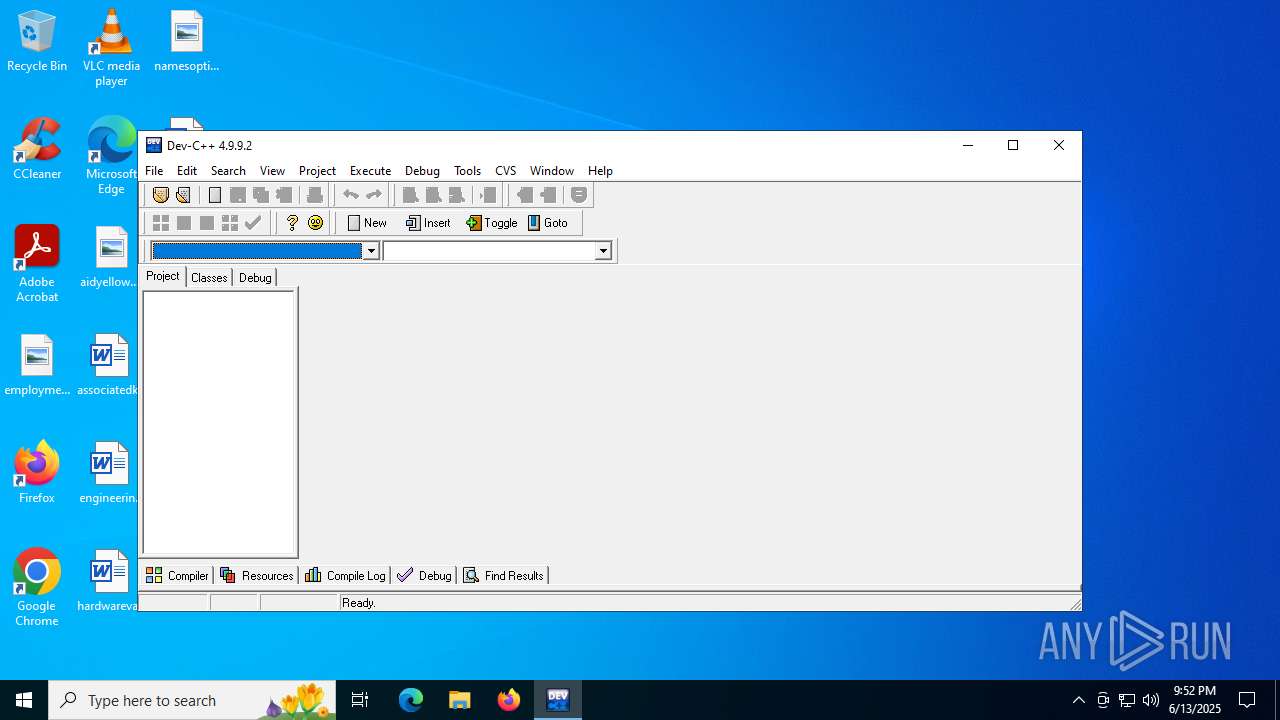Click the Replace toolbar icon
The image size is (1280, 720).
point(433,195)
